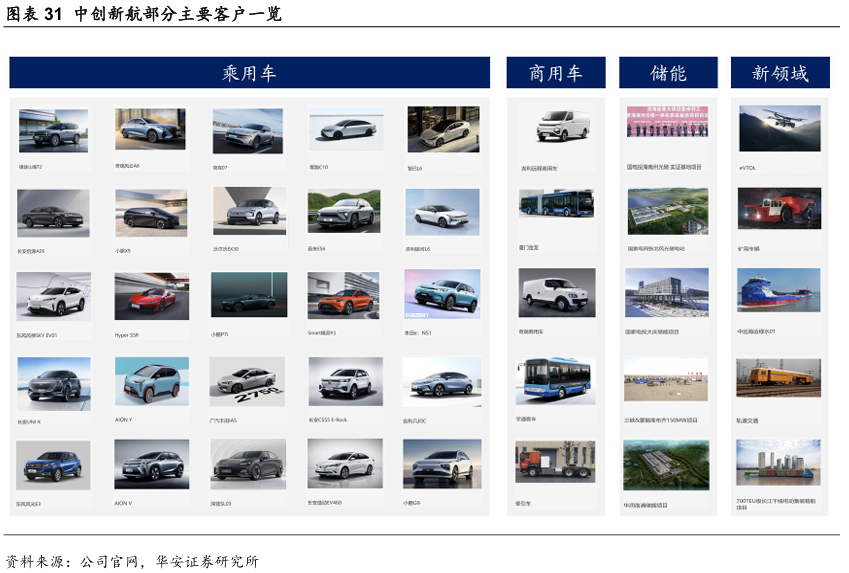Image resolution: width=849 pixels, height=573 pixels.
Task: Open the teal AION Y car thumbnail
Action: pos(152,381)
